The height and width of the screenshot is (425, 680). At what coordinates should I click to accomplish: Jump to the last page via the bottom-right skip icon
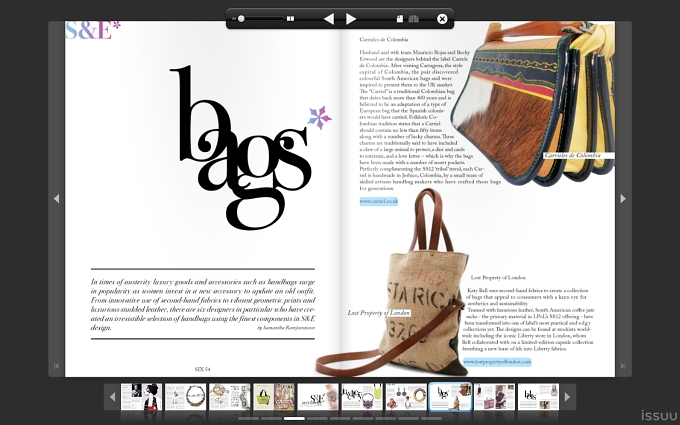pos(623,366)
